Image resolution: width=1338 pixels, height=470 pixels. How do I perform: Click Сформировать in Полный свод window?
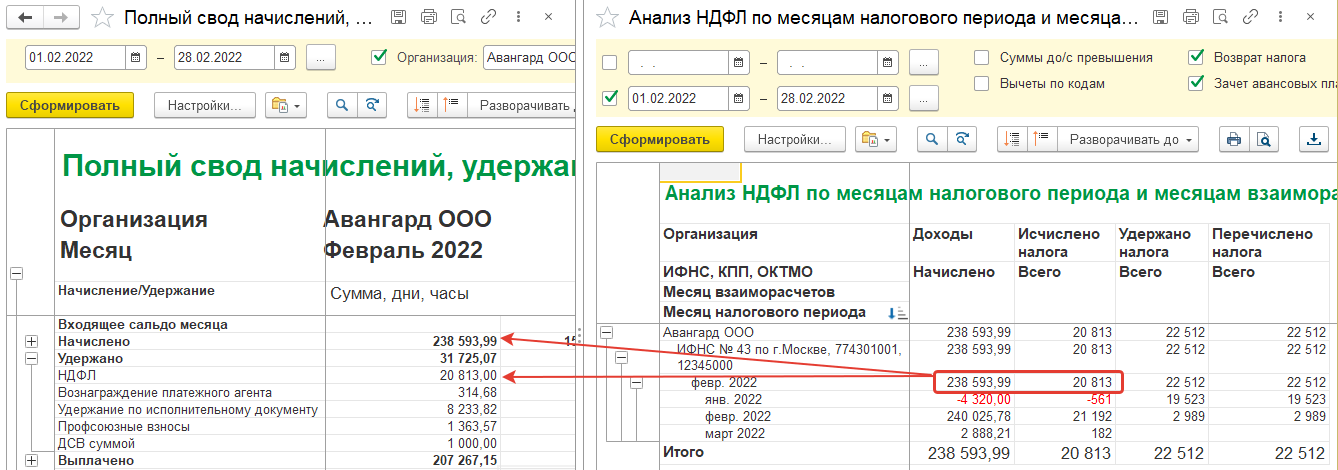(x=69, y=105)
